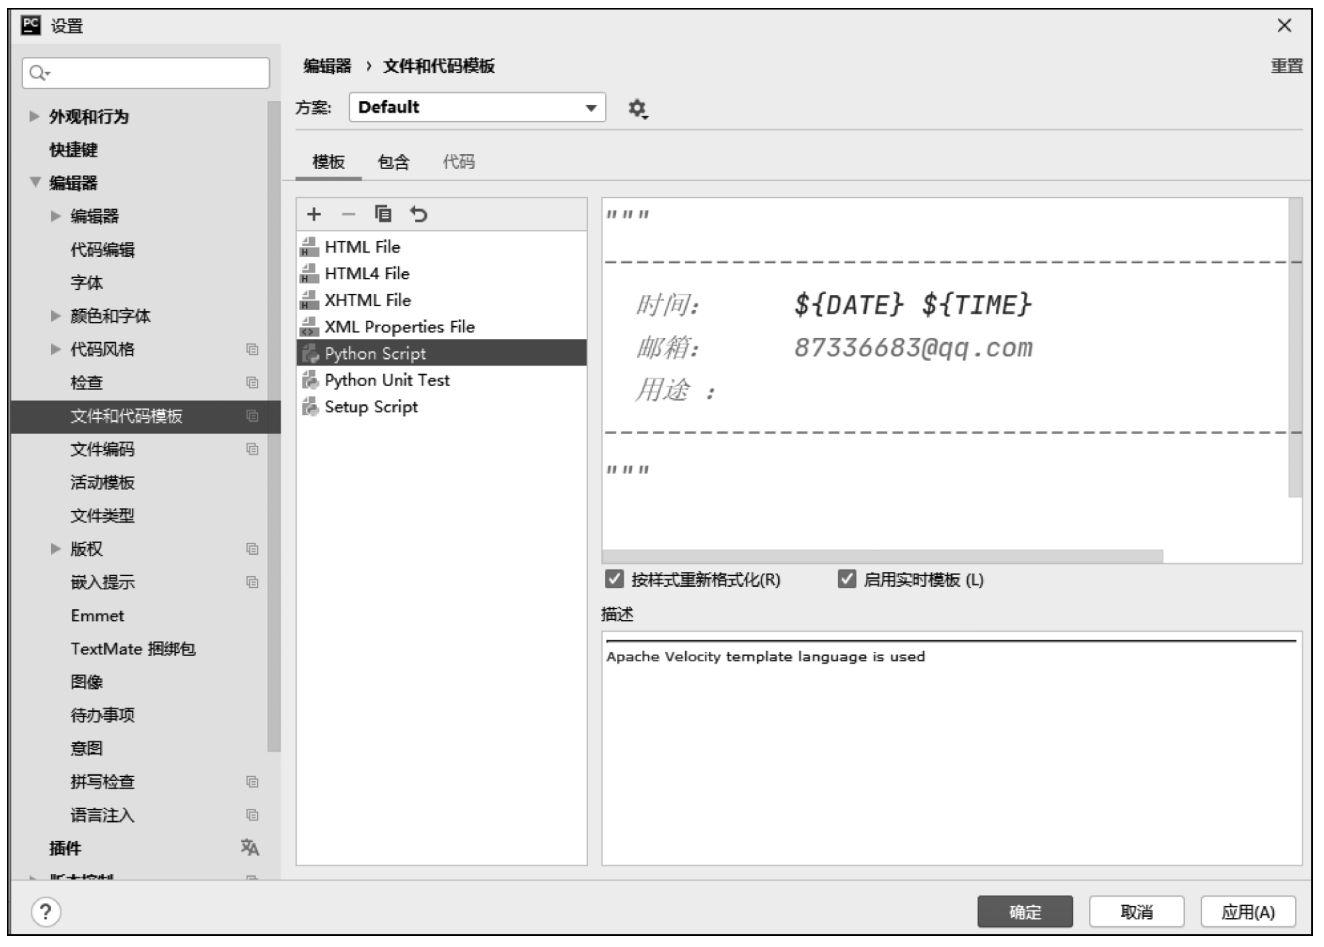1324x947 pixels.
Task: Click the HTML File template icon
Action: 309,247
